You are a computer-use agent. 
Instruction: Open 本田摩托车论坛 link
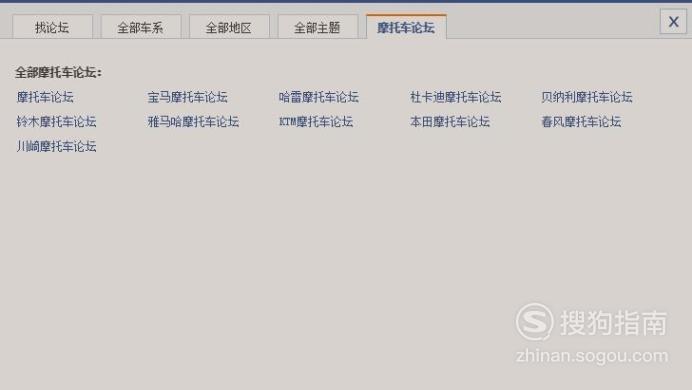(450, 122)
